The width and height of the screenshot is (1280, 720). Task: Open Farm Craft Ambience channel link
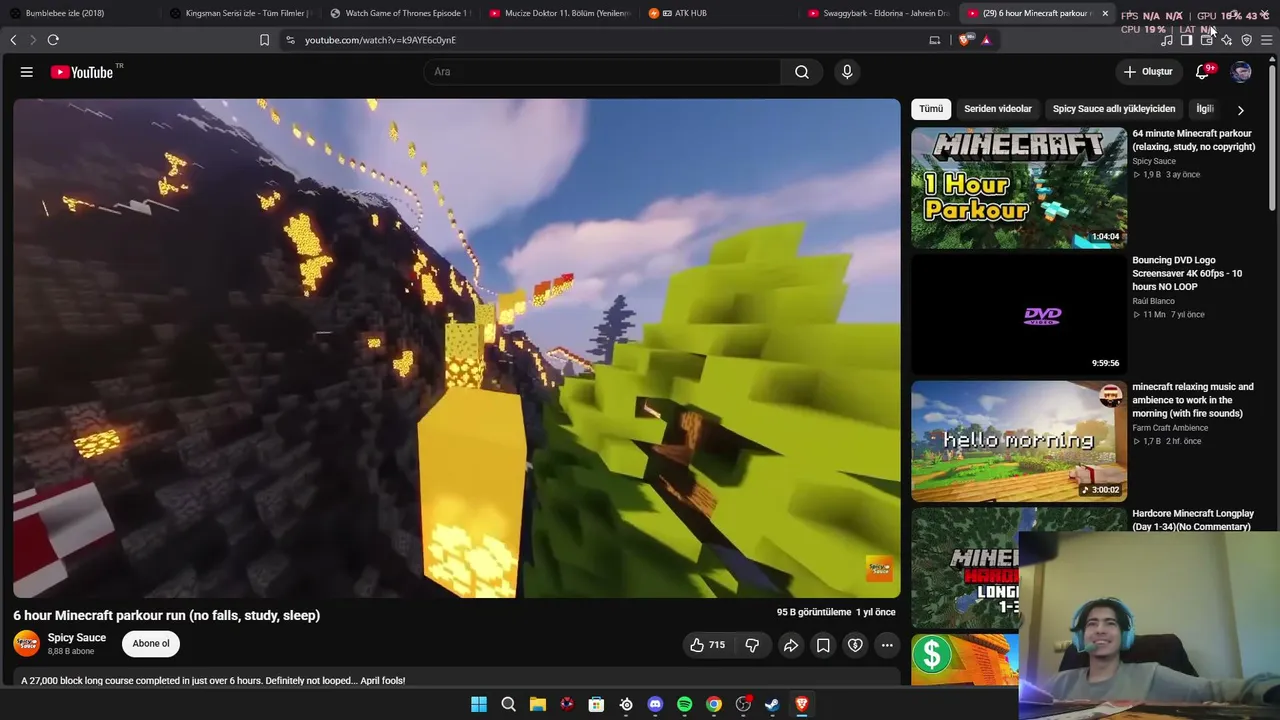point(1170,428)
